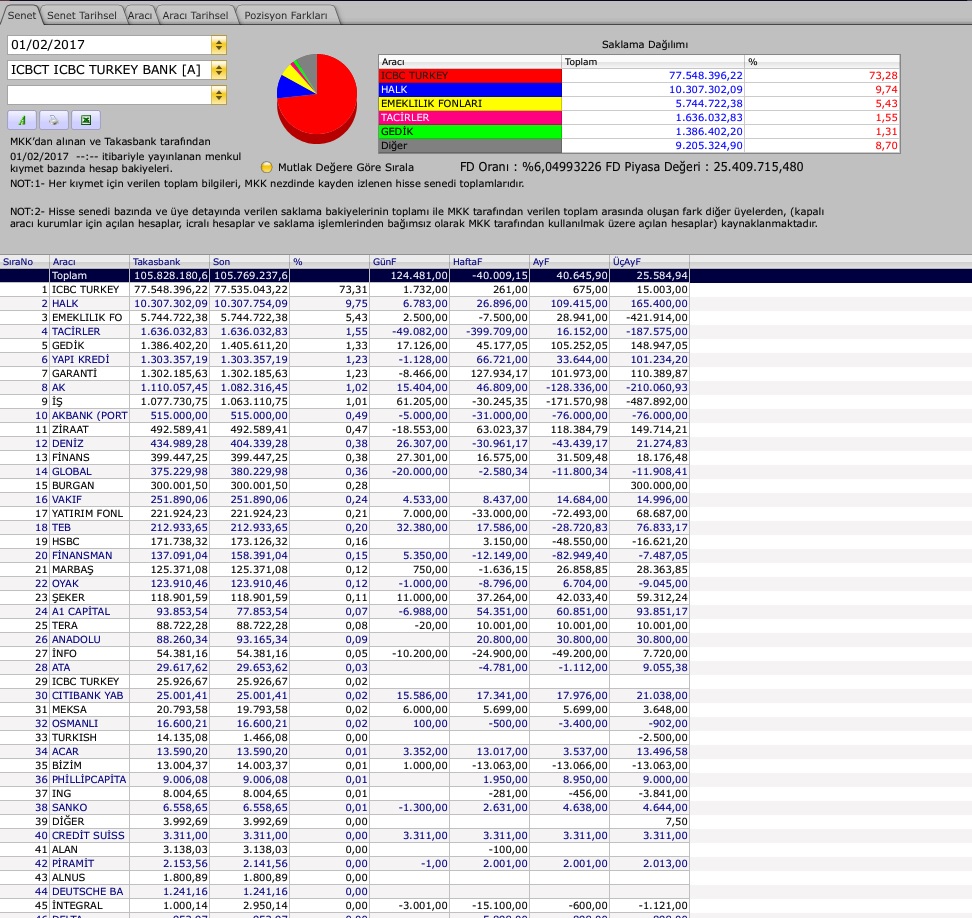The height and width of the screenshot is (918, 972).
Task: Click the blue HALK legend swatch
Action: pyautogui.click(x=470, y=89)
